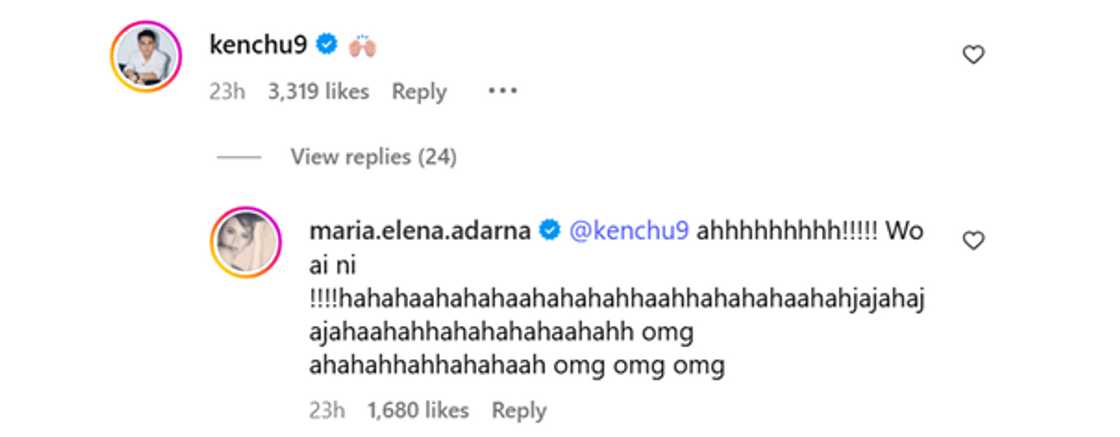This screenshot has height=437, width=1120.
Task: Expand View replies (24)
Action: point(373,157)
